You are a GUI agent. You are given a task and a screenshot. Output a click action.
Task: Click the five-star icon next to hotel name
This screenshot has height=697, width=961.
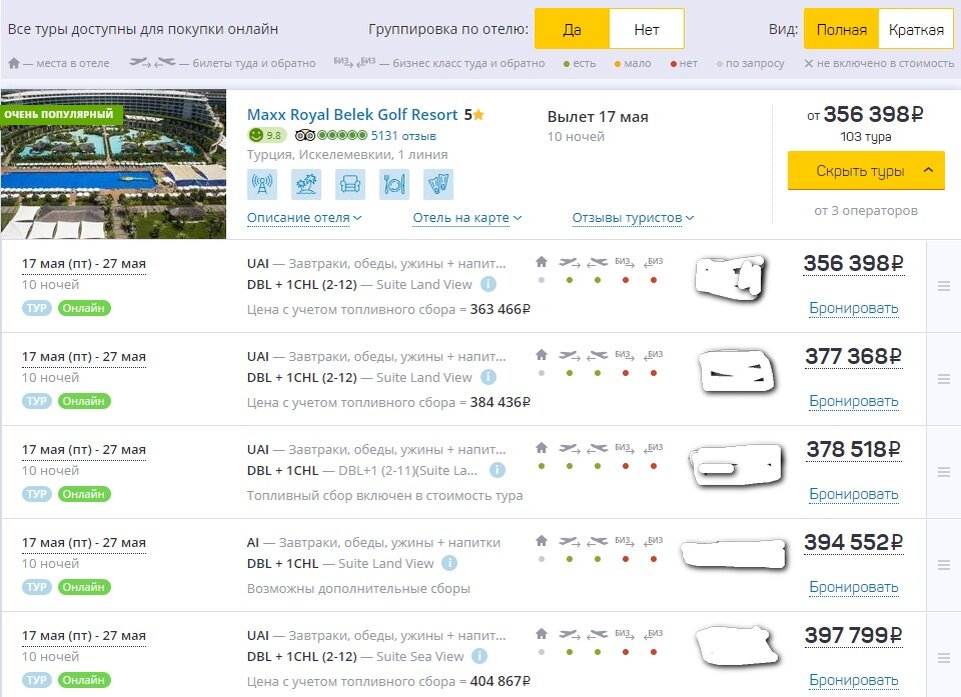point(479,115)
